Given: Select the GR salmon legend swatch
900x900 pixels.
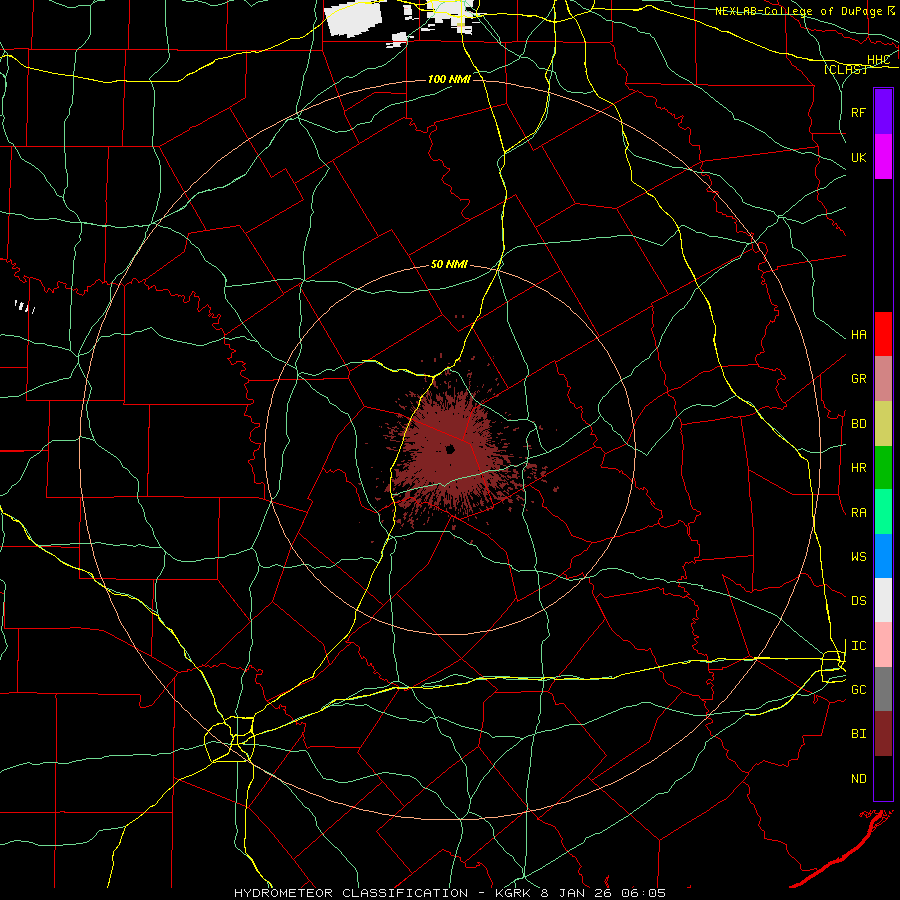Looking at the screenshot, I should coord(883,379).
